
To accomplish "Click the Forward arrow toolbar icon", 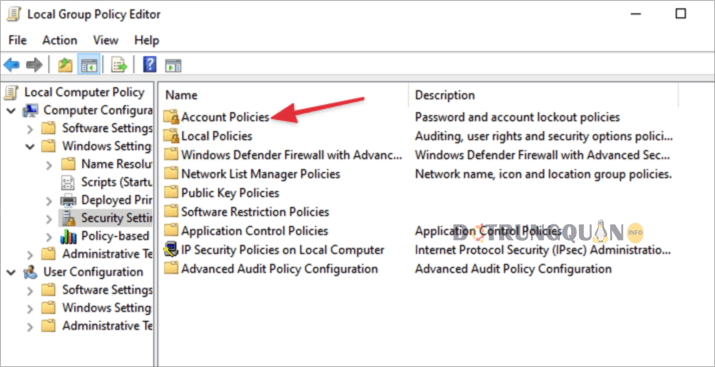I will tap(34, 65).
